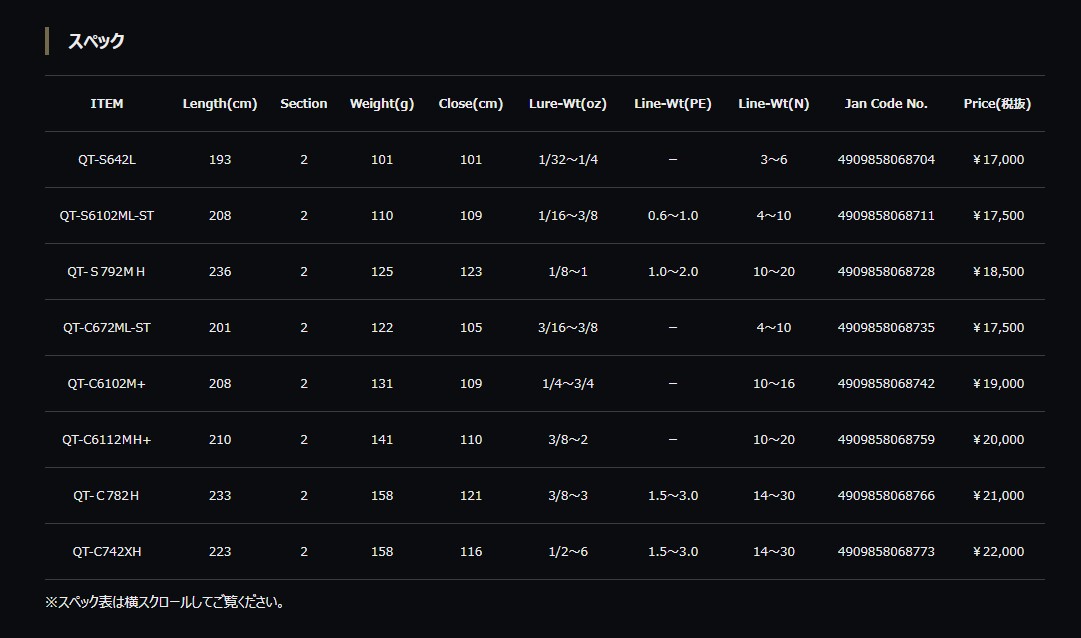Viewport: 1081px width, 638px height.
Task: Select the QT-C672ML-ST model cell
Action: click(107, 328)
